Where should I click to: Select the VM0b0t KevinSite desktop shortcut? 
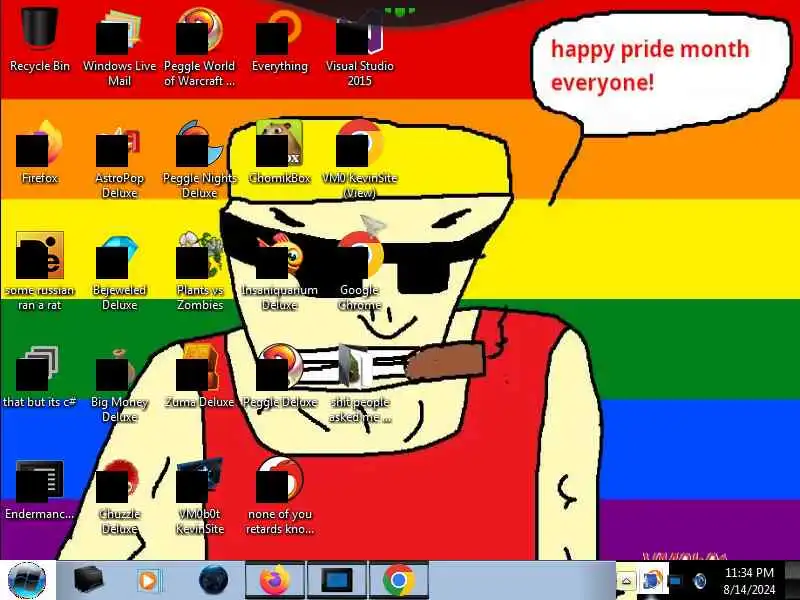point(199,495)
